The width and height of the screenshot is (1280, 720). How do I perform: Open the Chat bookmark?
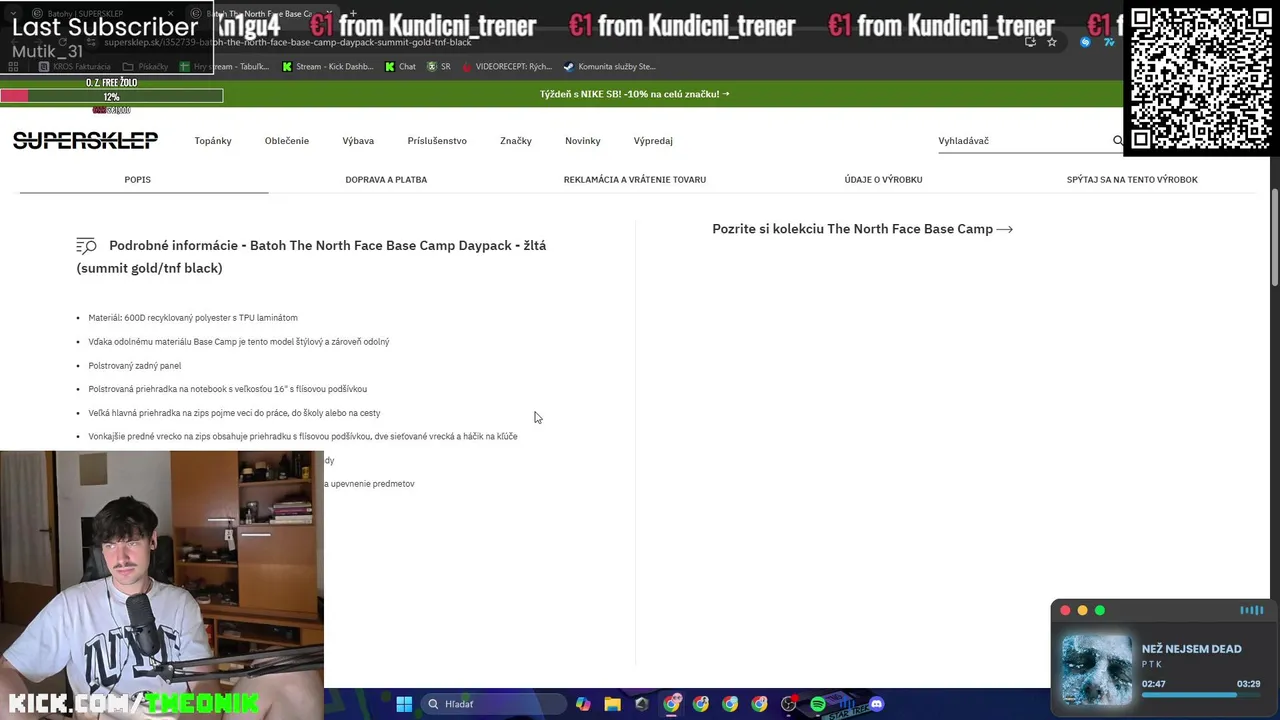(400, 67)
